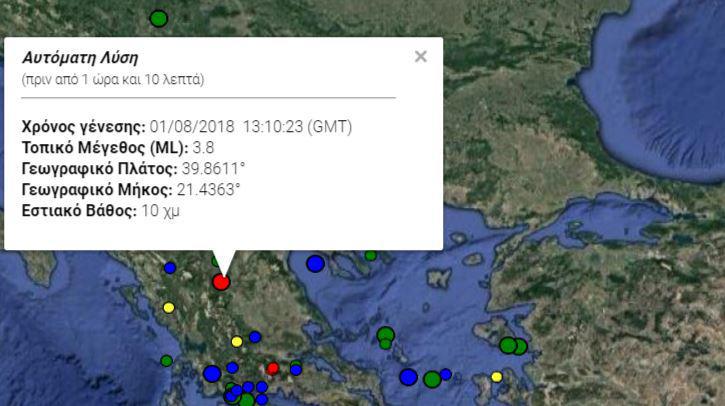Select the large blue marker right of the popup tail

tap(315, 264)
